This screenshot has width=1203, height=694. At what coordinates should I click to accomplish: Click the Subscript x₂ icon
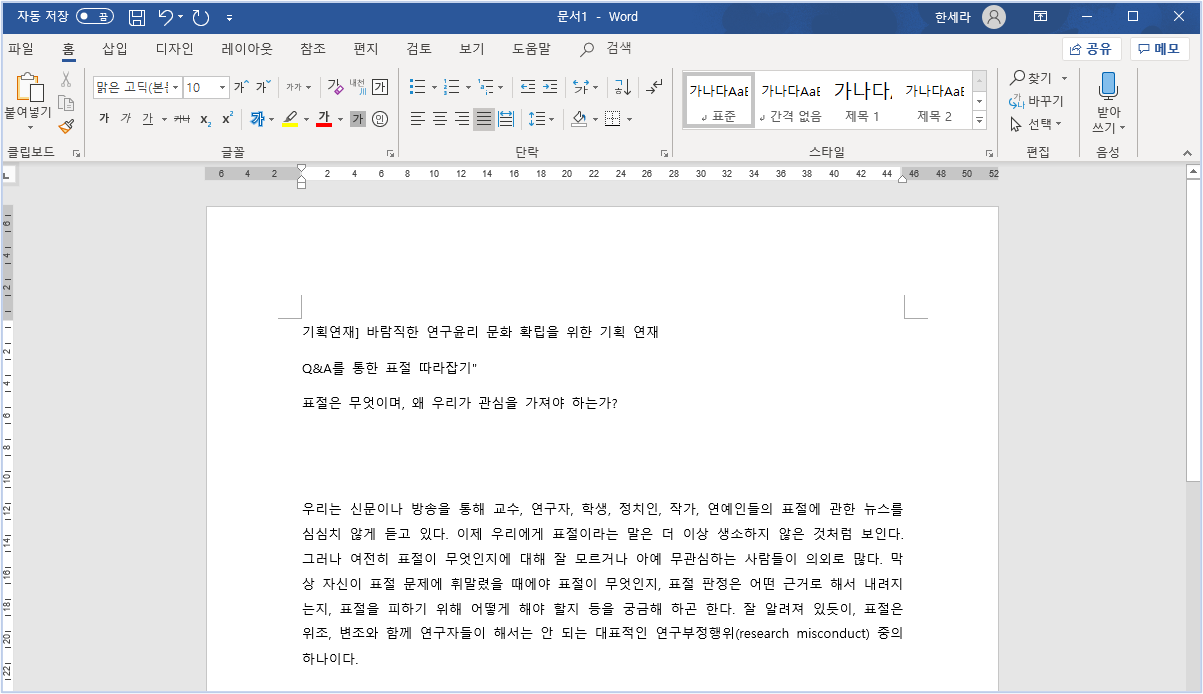tap(205, 119)
